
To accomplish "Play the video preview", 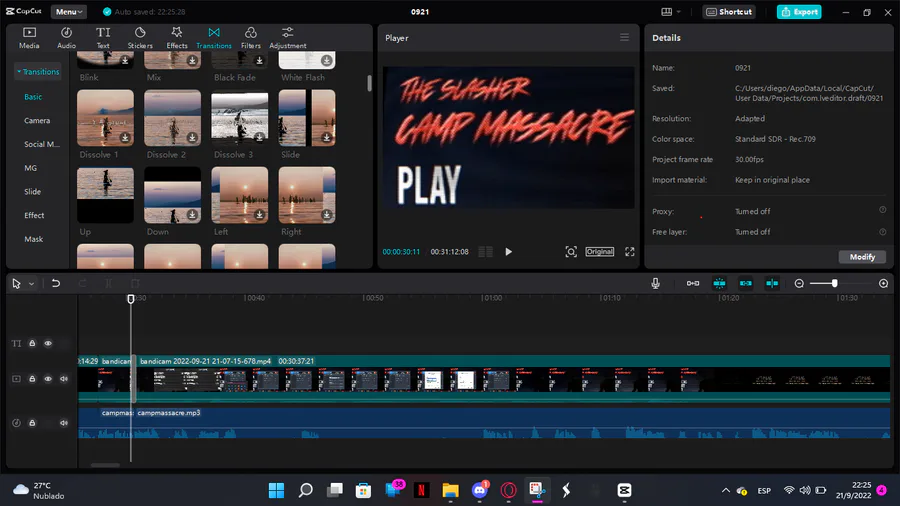I will (x=508, y=251).
